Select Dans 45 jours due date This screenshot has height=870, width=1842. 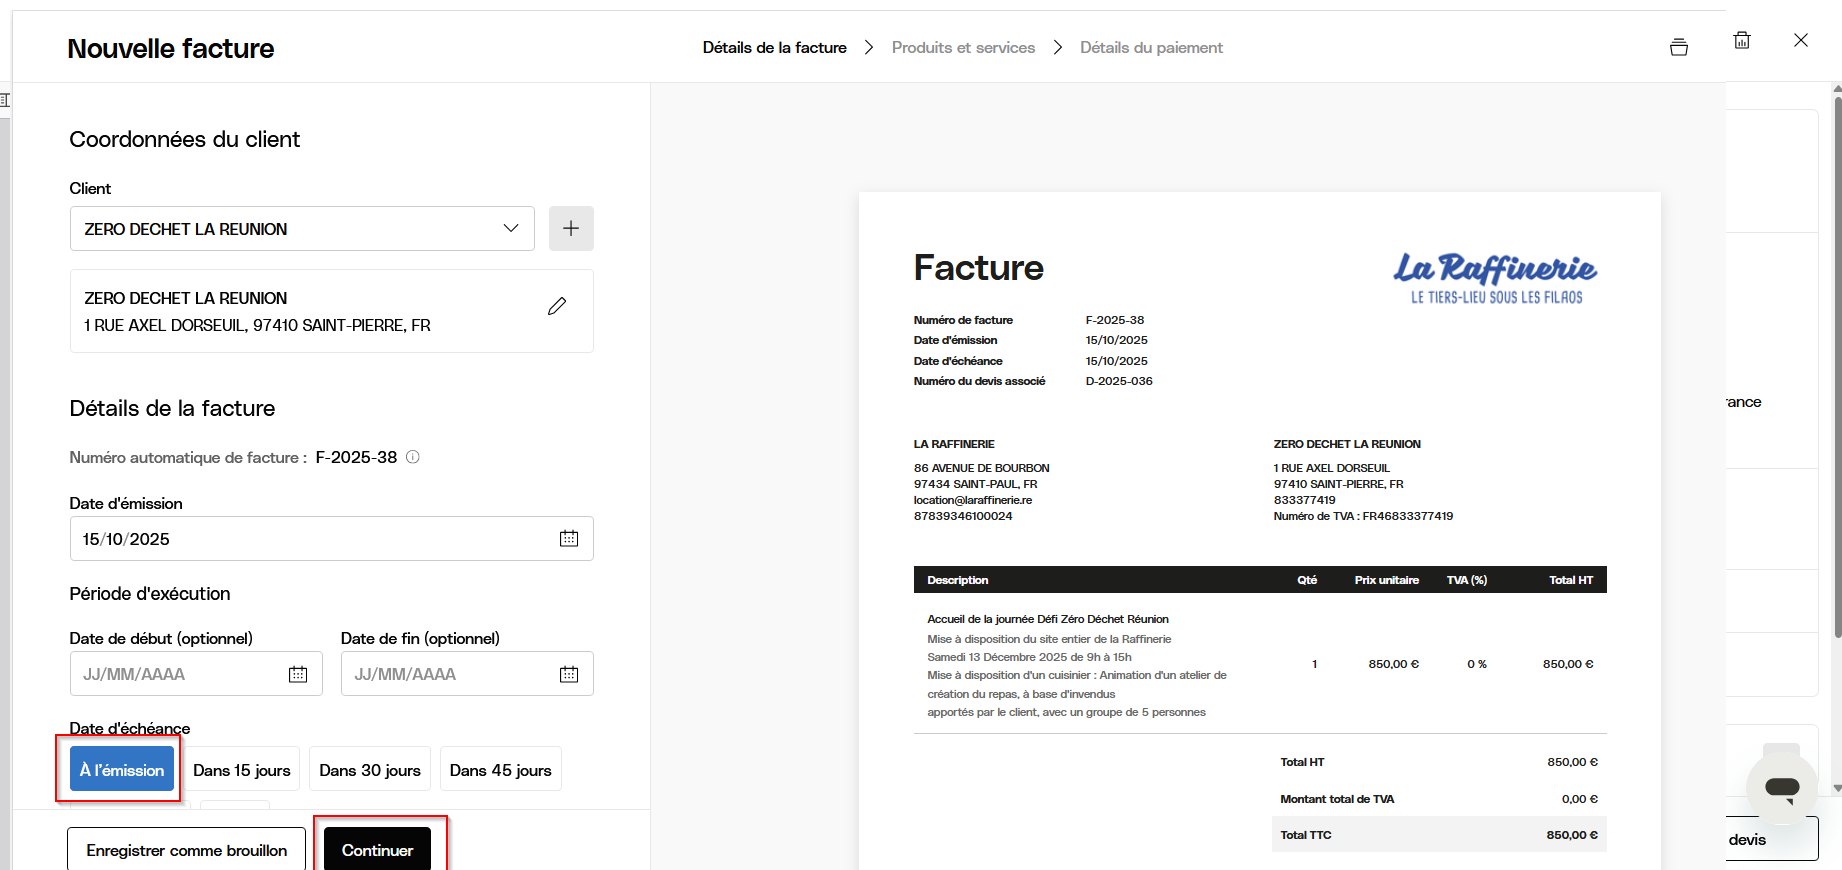pos(500,770)
